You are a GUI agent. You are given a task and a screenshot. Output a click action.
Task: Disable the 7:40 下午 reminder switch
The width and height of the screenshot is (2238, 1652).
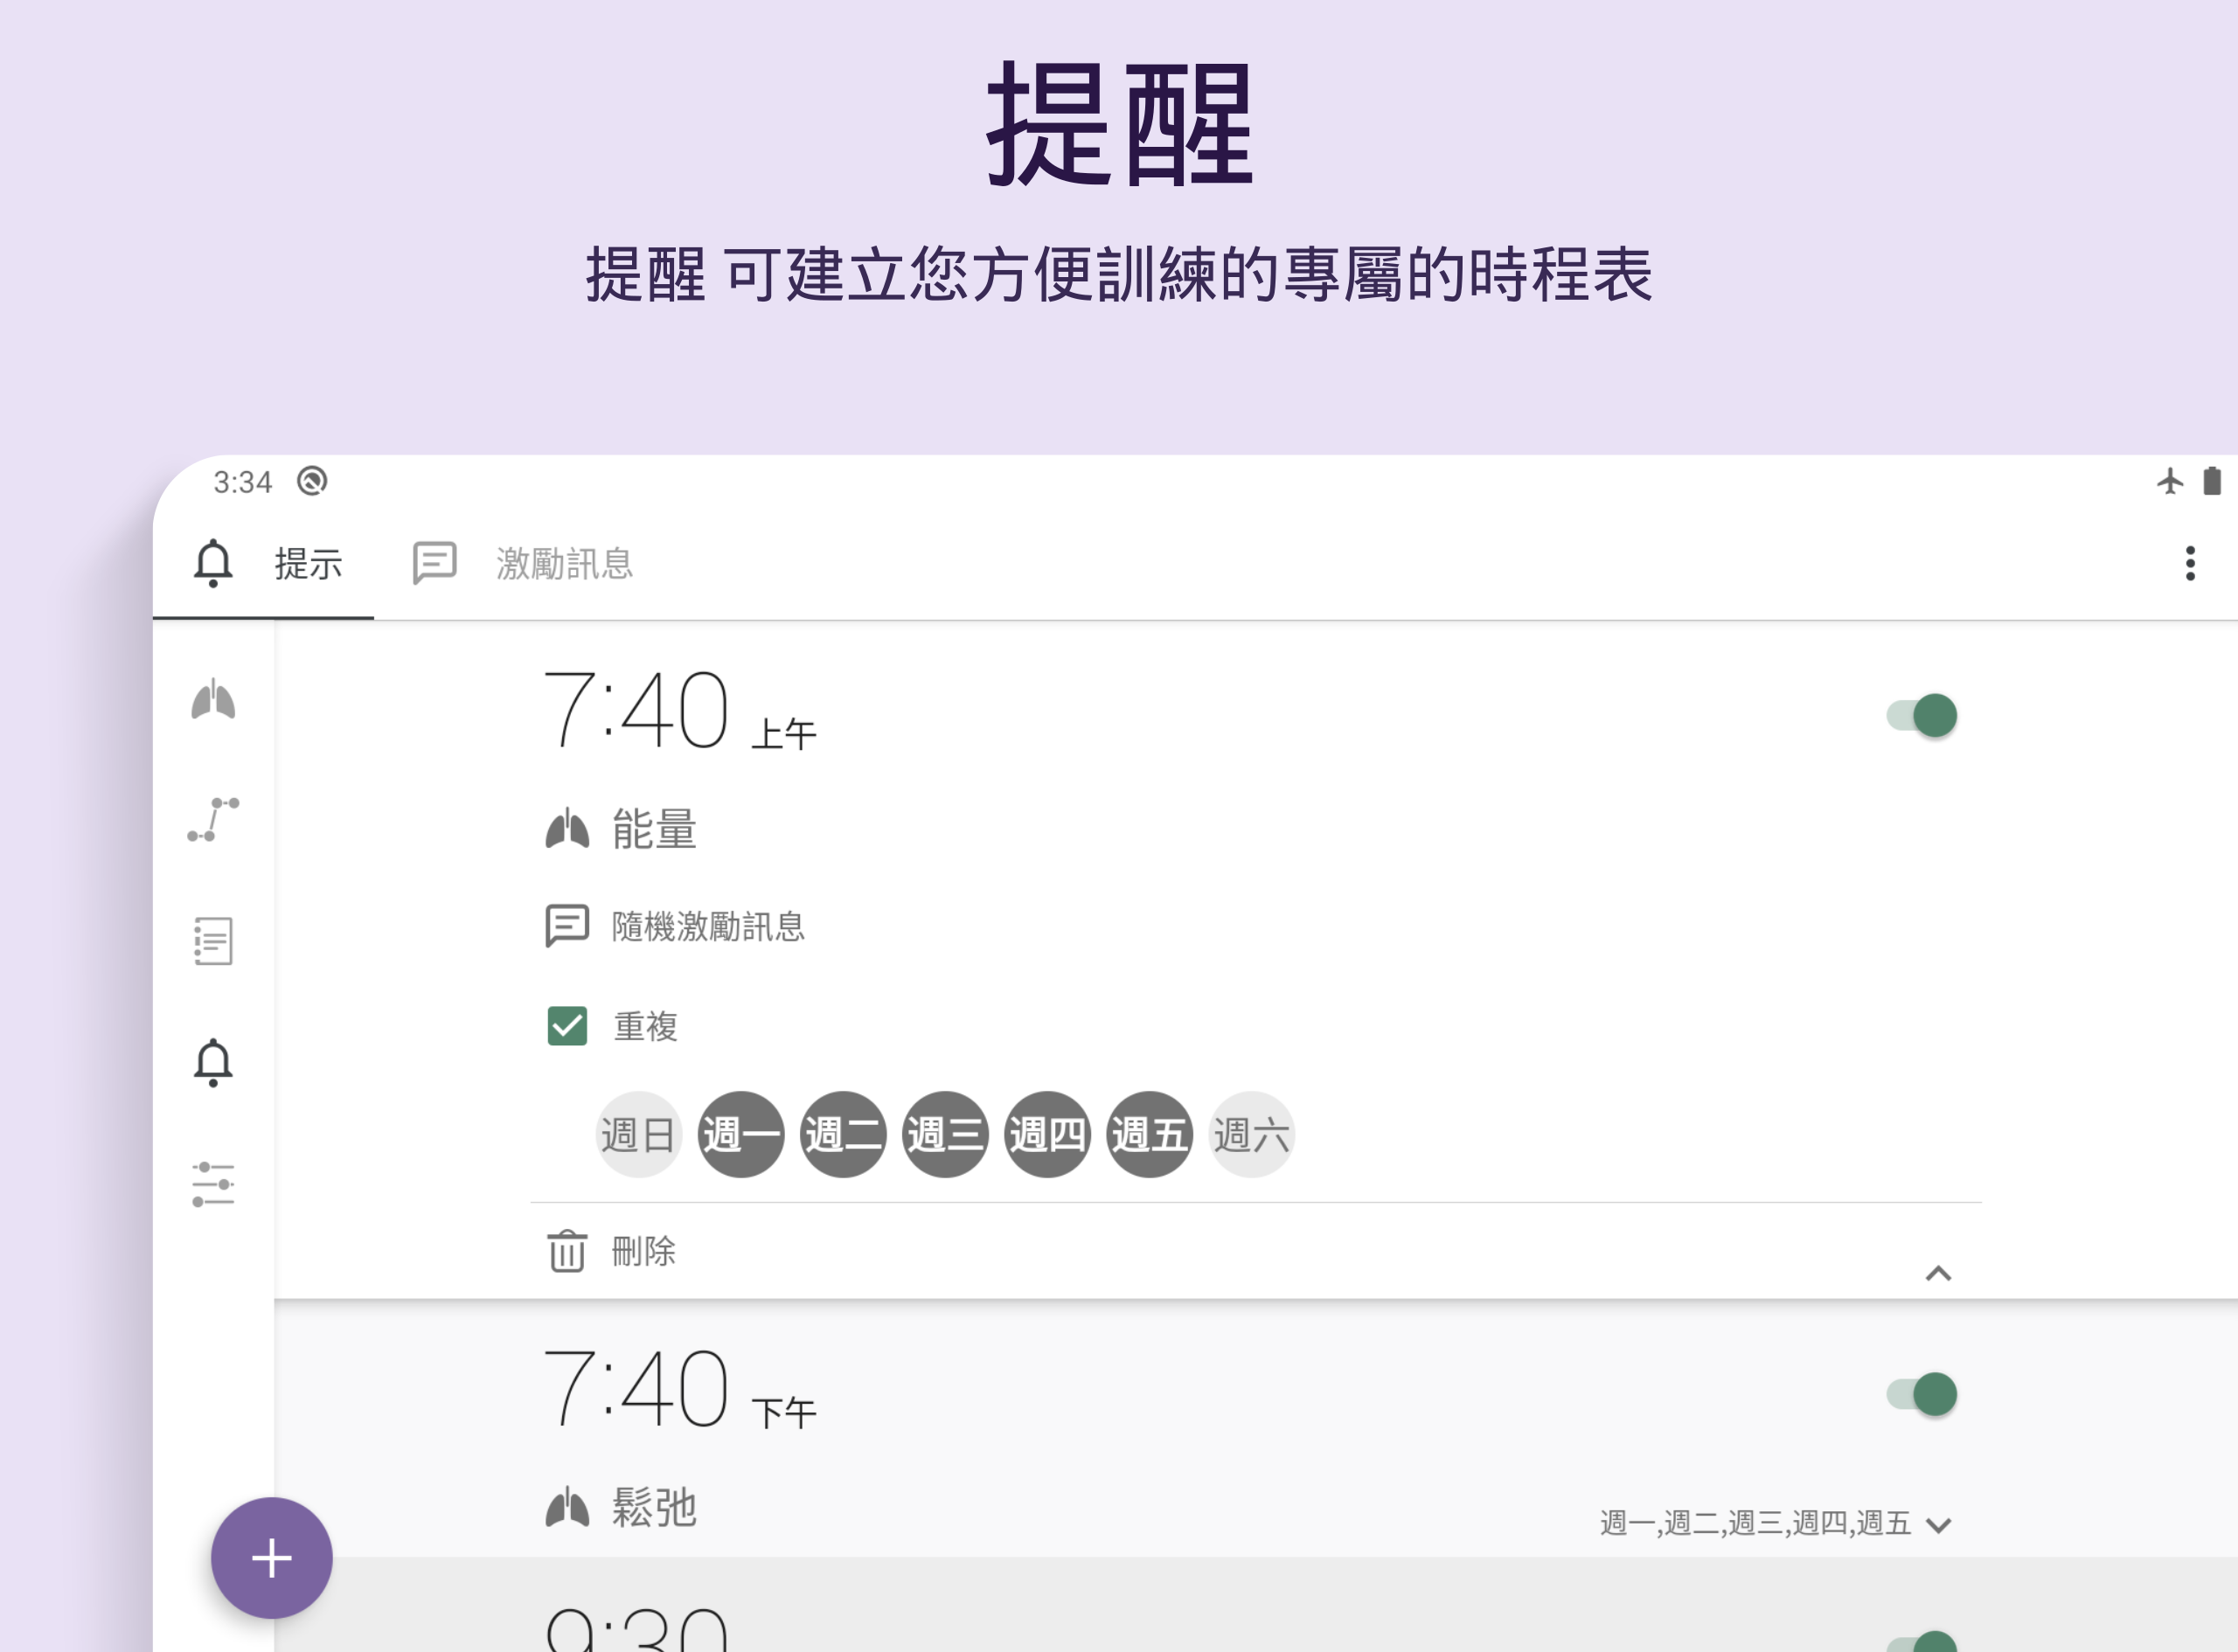tap(1921, 1394)
